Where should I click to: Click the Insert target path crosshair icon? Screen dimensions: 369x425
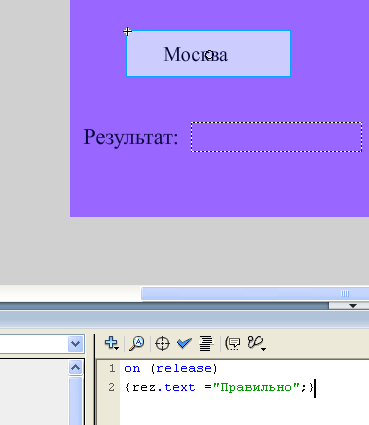[162, 343]
